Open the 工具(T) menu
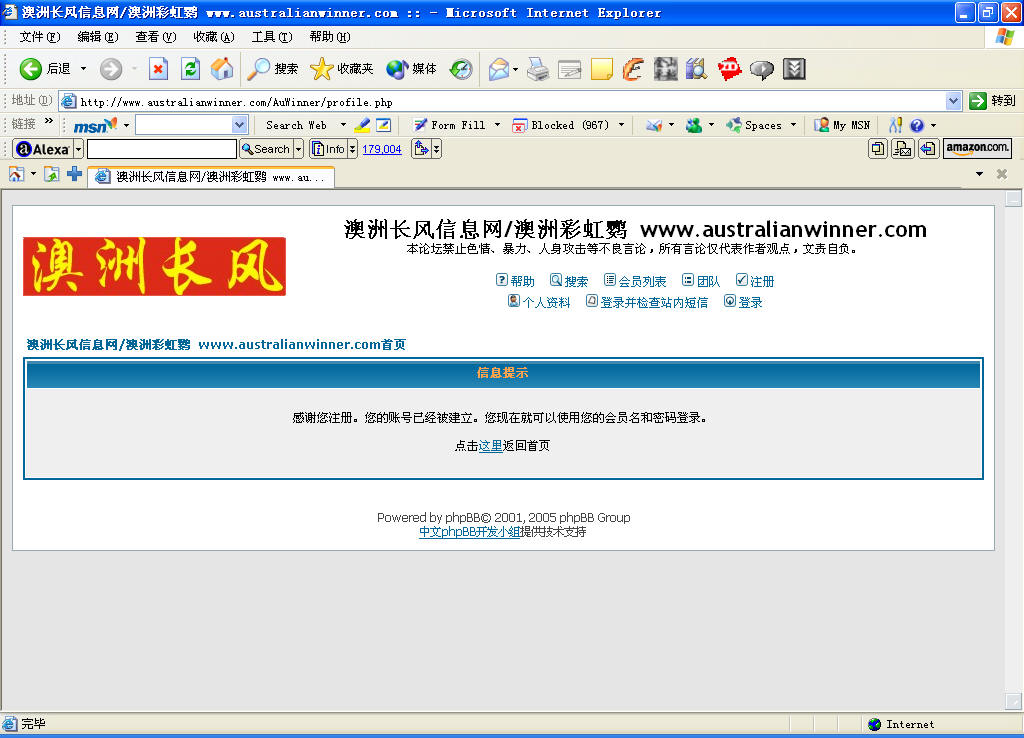 click(x=272, y=37)
